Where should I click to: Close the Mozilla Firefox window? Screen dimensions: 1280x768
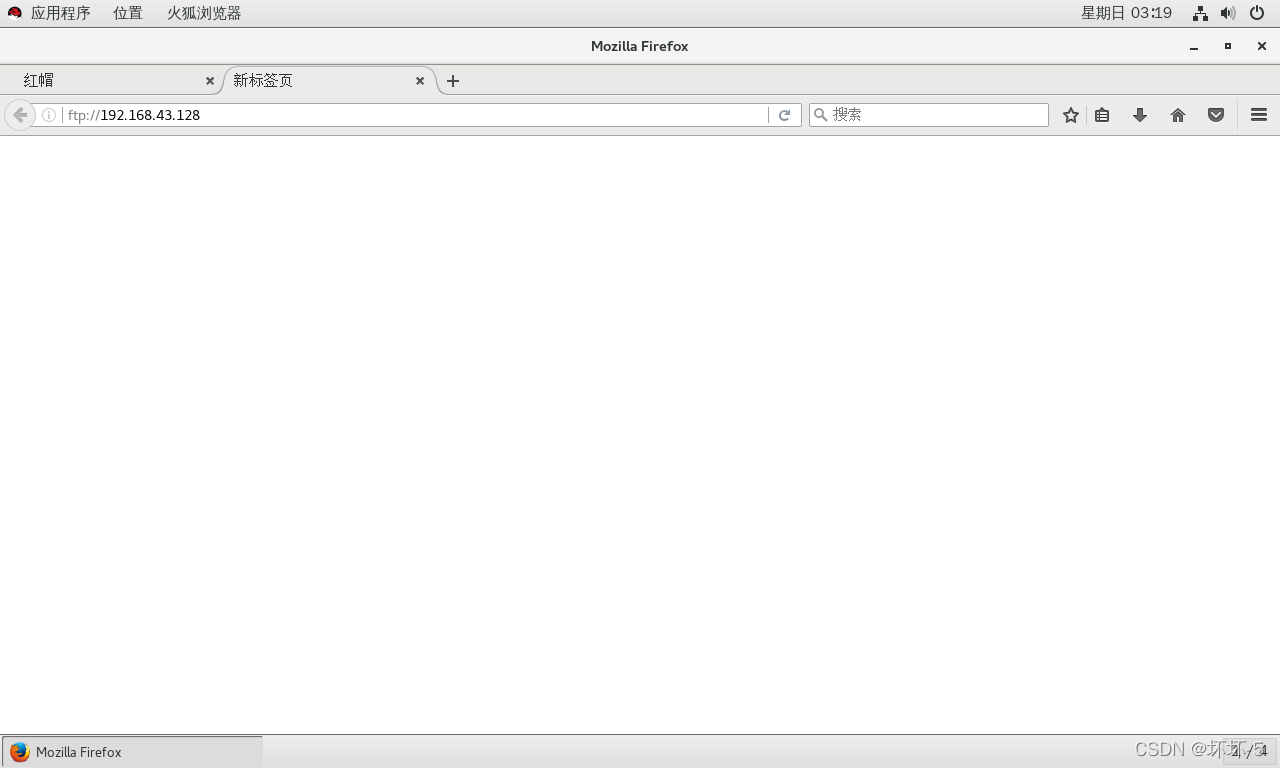(x=1262, y=46)
